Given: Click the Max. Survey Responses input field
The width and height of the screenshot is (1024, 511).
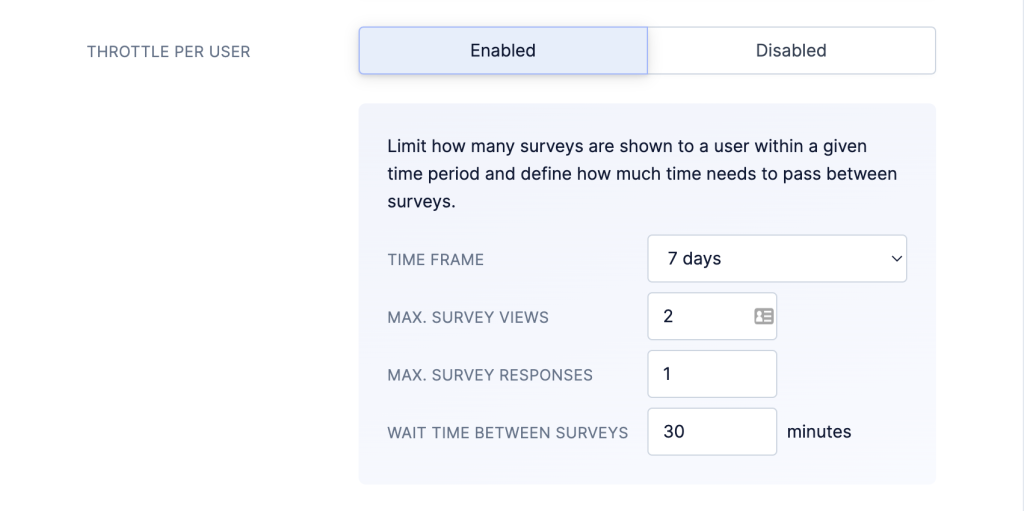Looking at the screenshot, I should [712, 374].
